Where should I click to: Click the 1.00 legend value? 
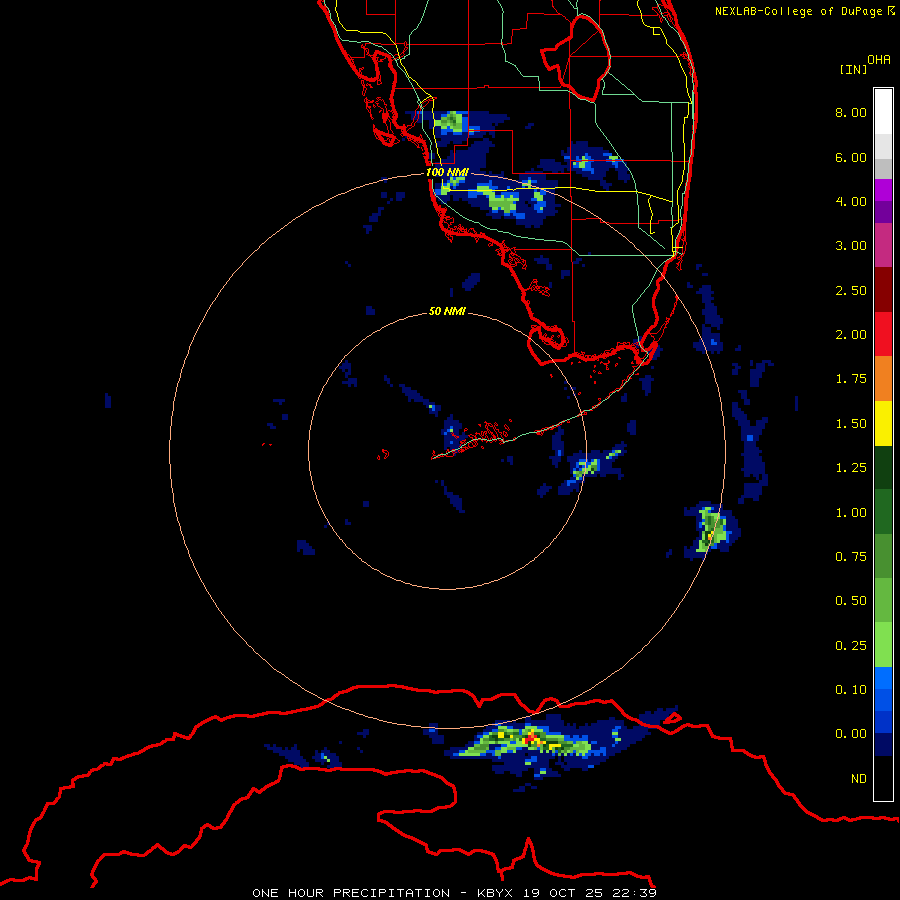pos(851,513)
